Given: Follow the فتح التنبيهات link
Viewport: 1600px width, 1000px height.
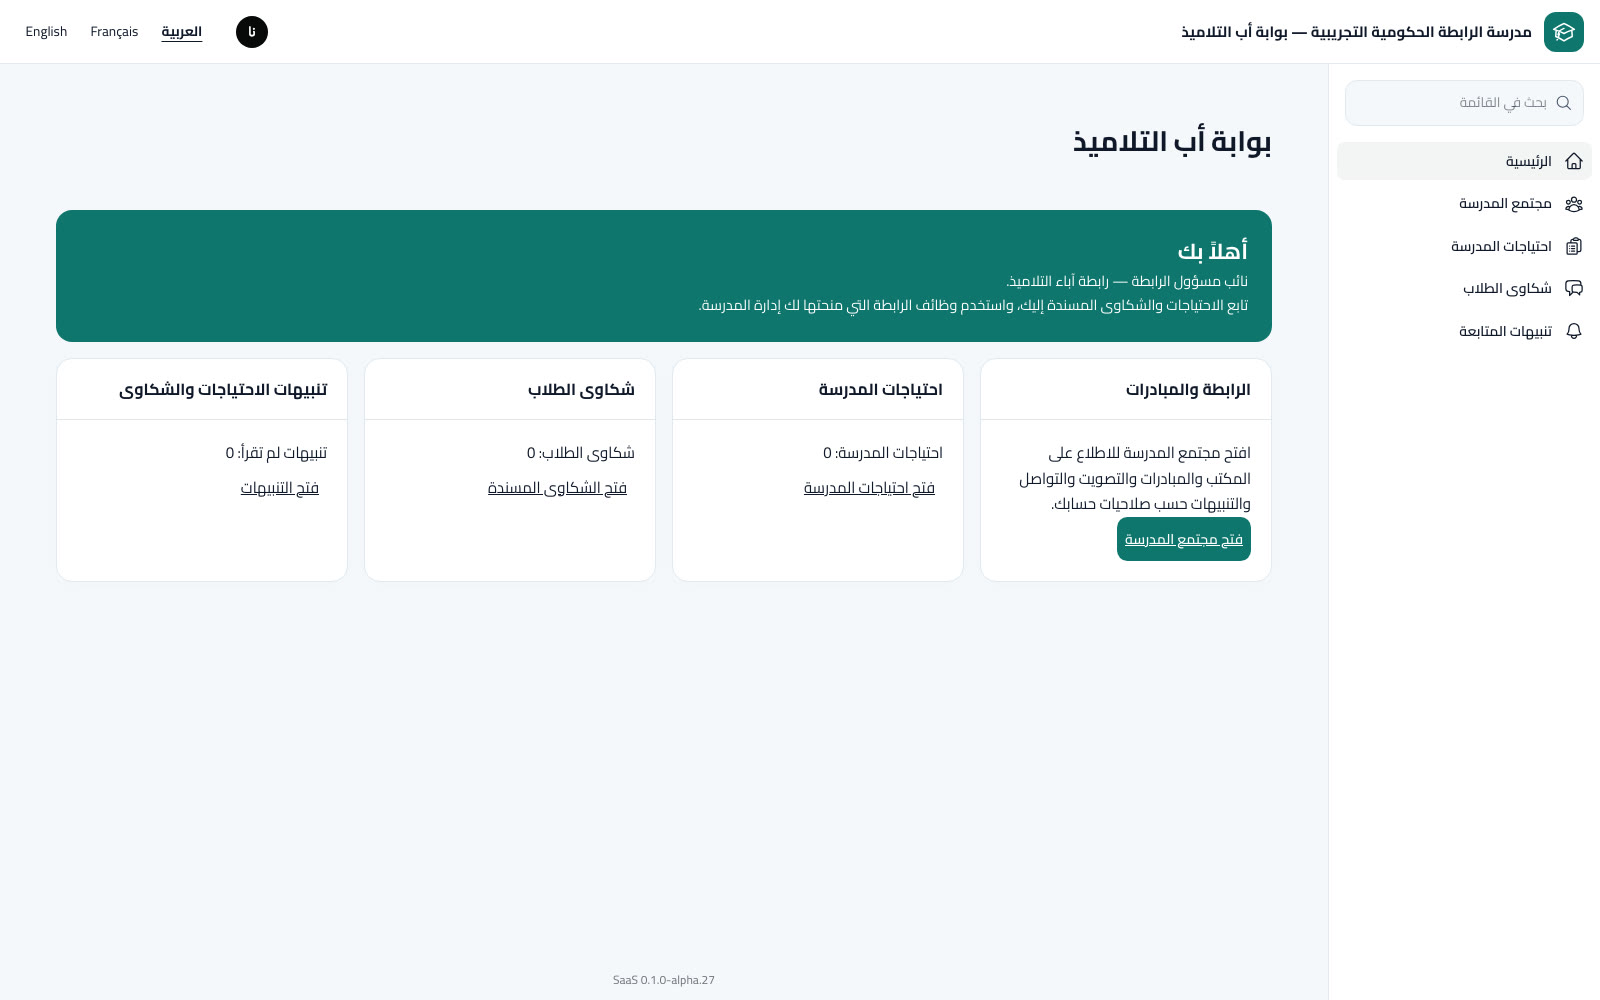Looking at the screenshot, I should pos(280,488).
